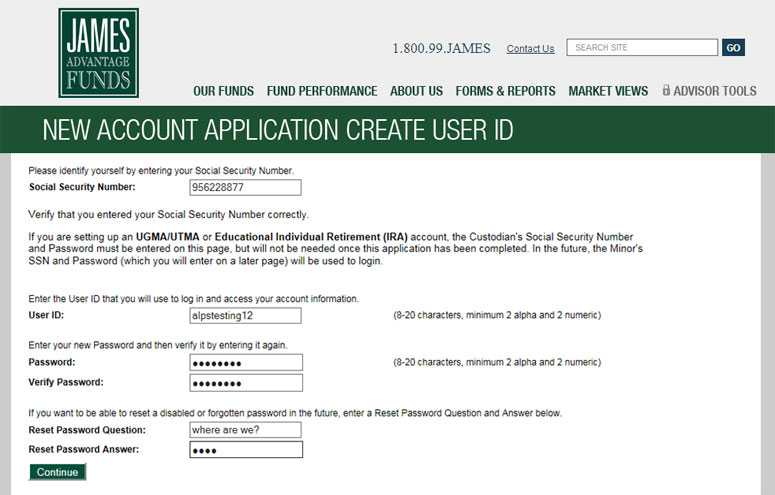This screenshot has width=775, height=495.
Task: Open the Advisor Tools menu label
Action: [715, 91]
